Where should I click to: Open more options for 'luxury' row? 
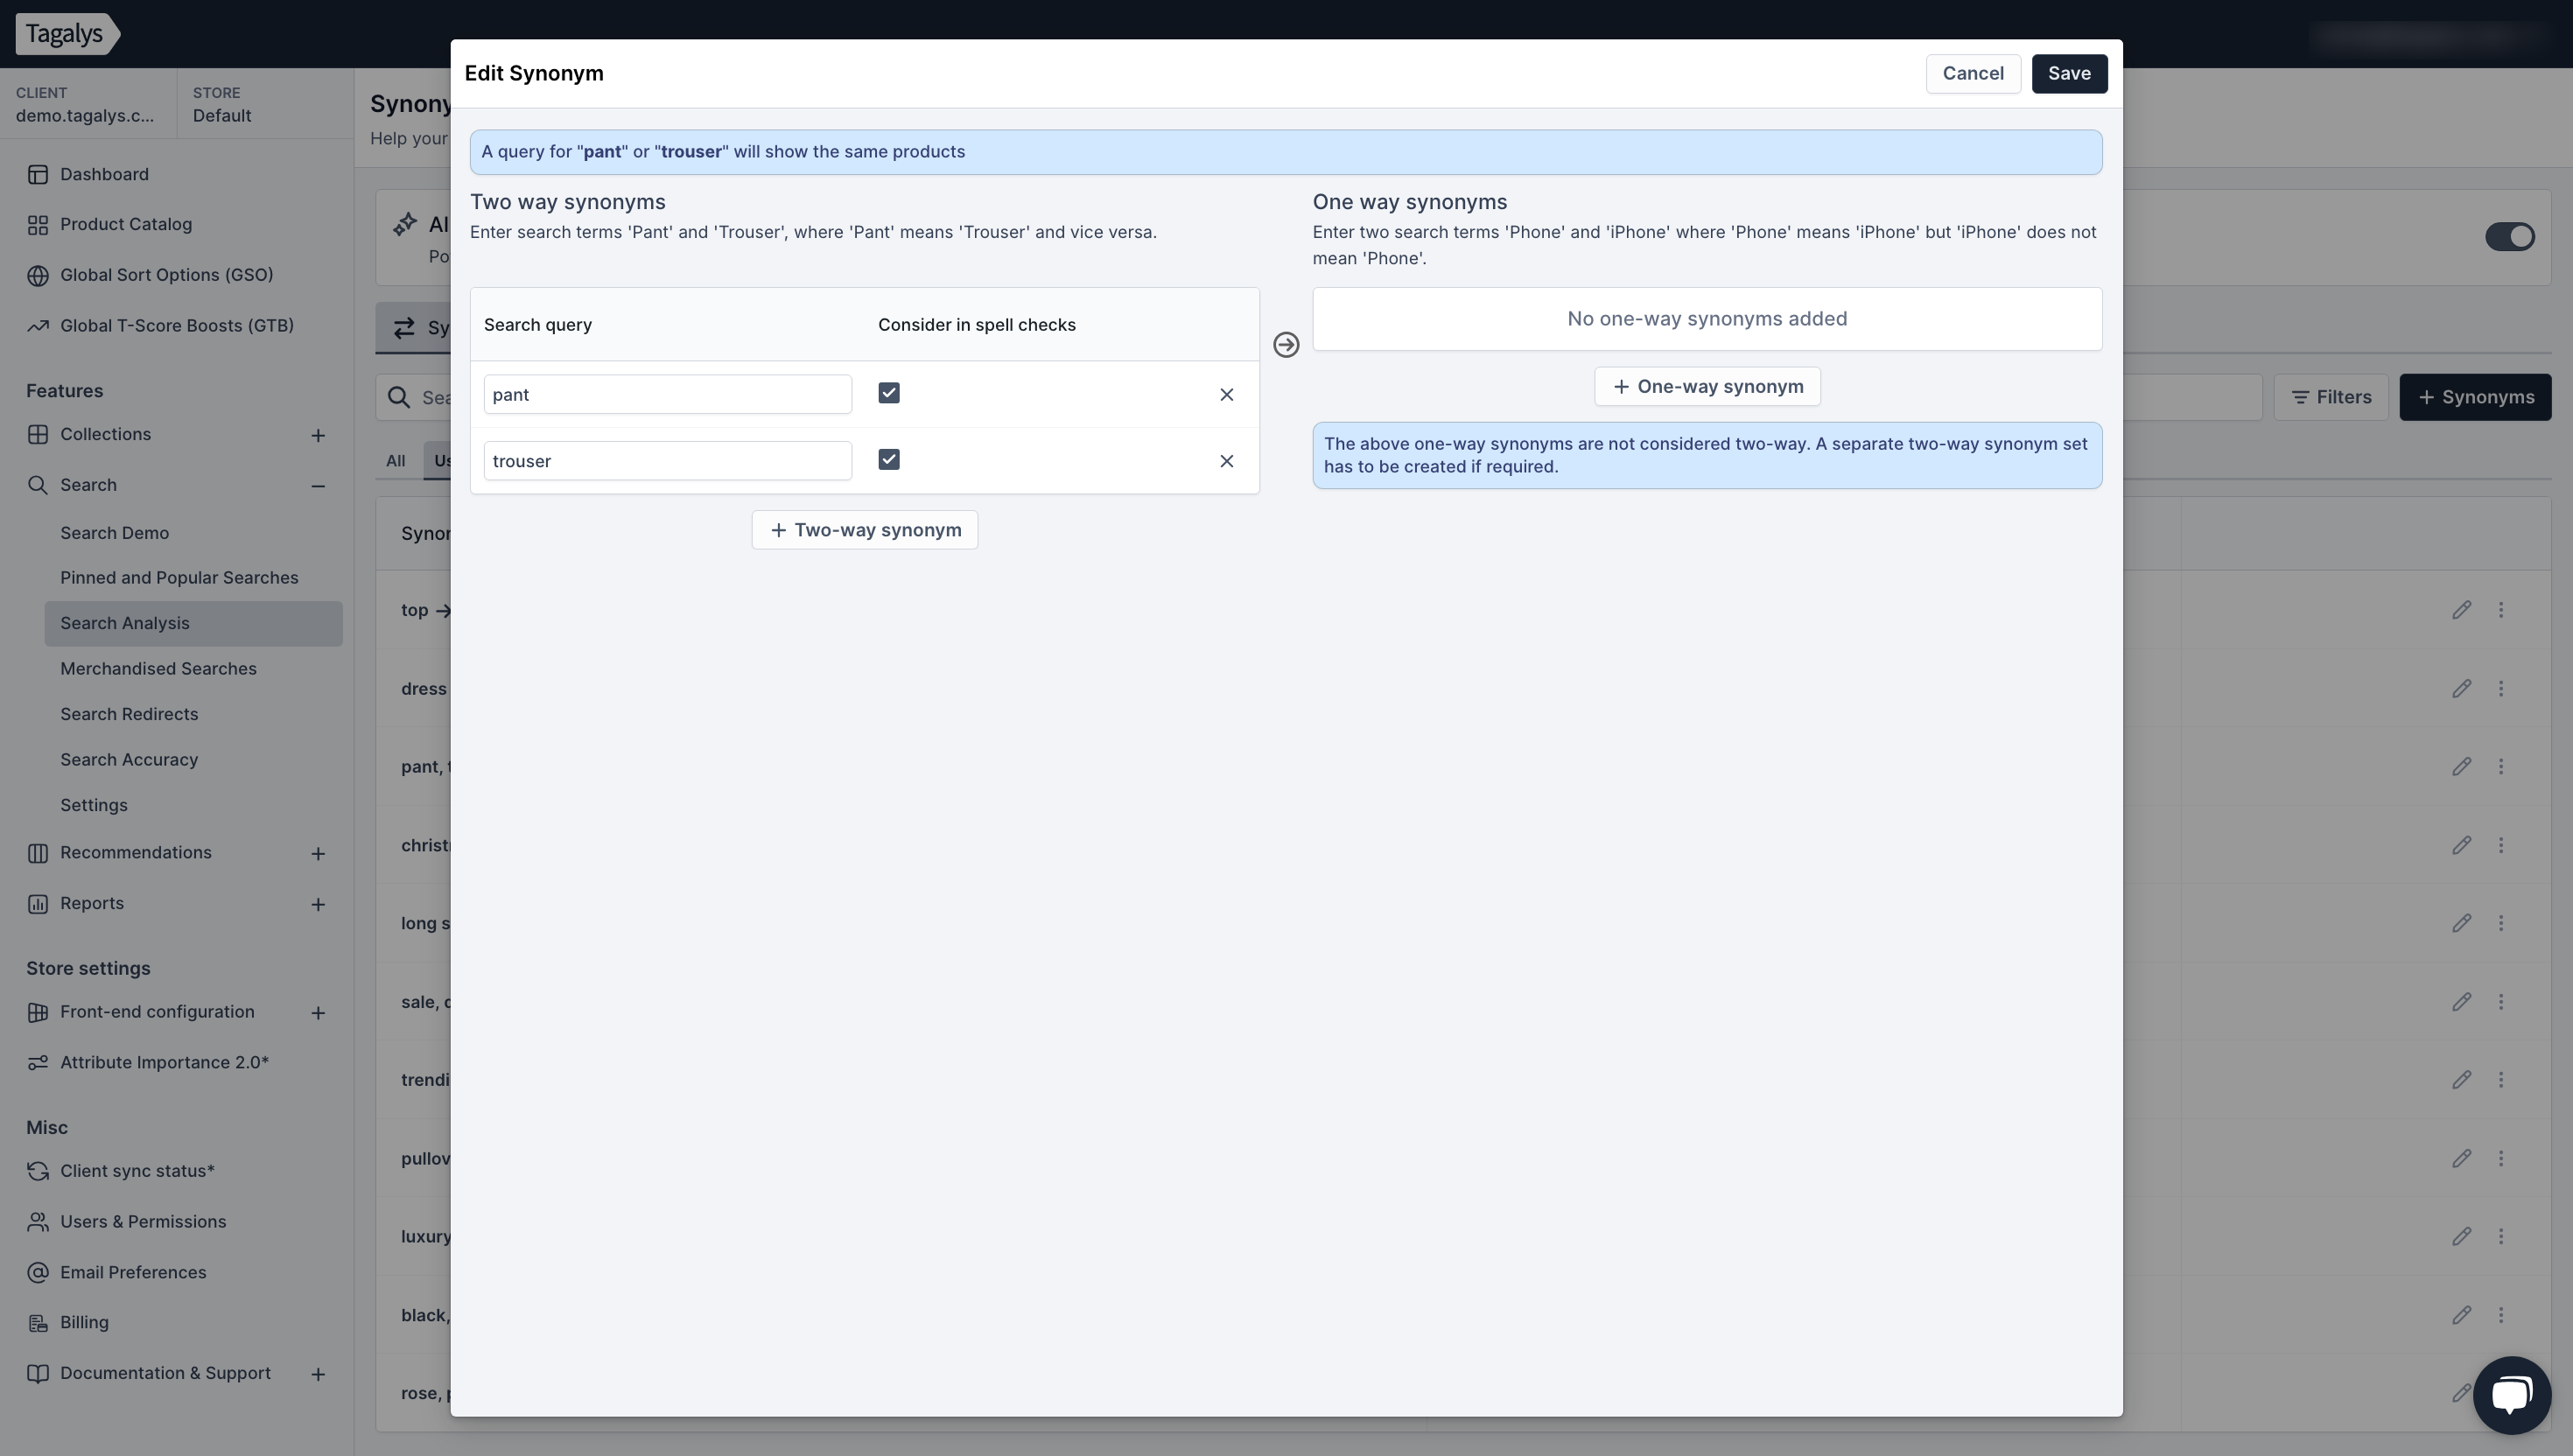(x=2500, y=1237)
